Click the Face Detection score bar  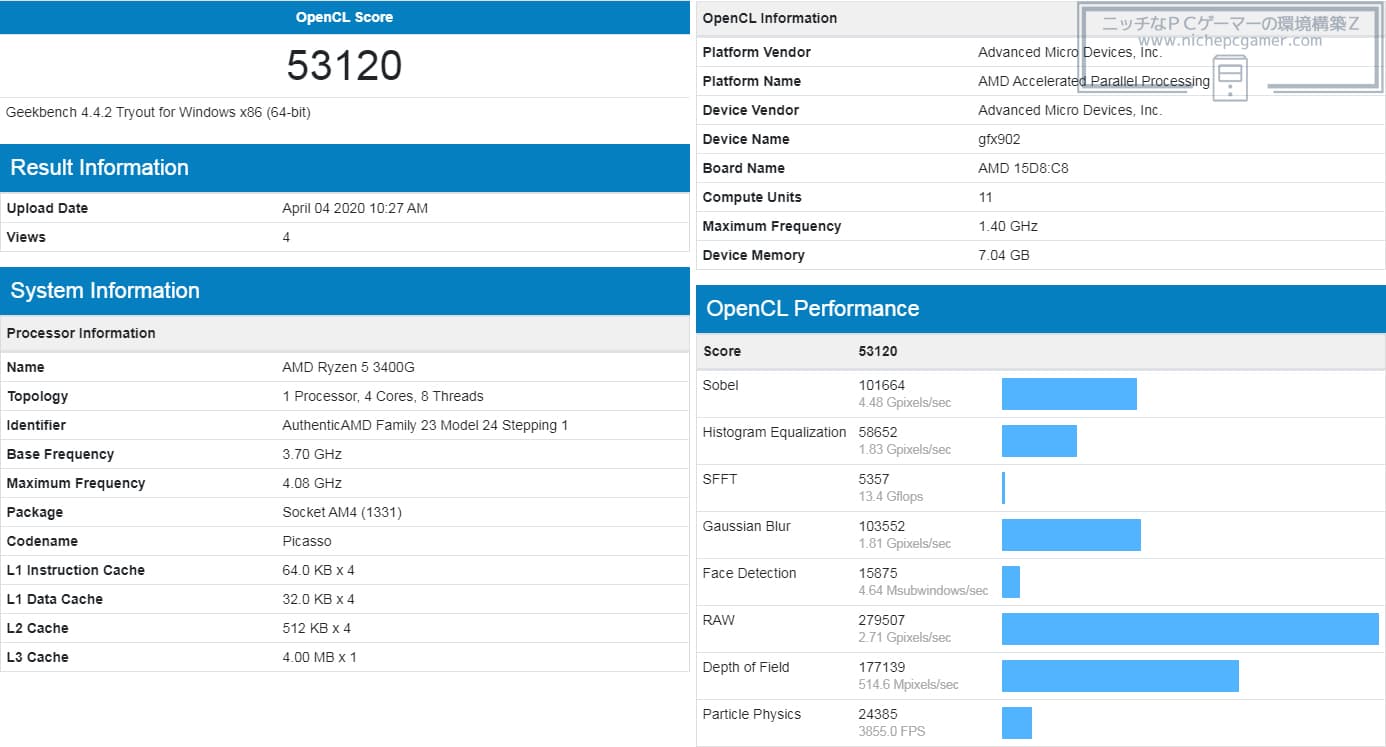1011,582
